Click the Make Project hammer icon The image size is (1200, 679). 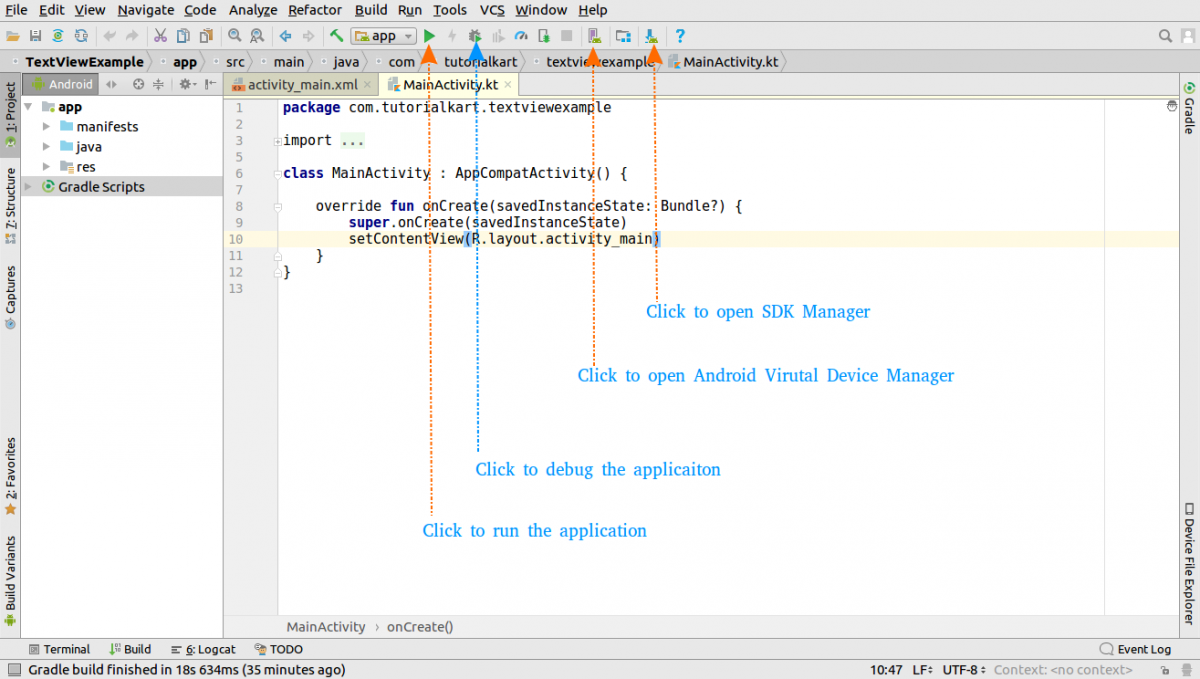click(x=337, y=36)
